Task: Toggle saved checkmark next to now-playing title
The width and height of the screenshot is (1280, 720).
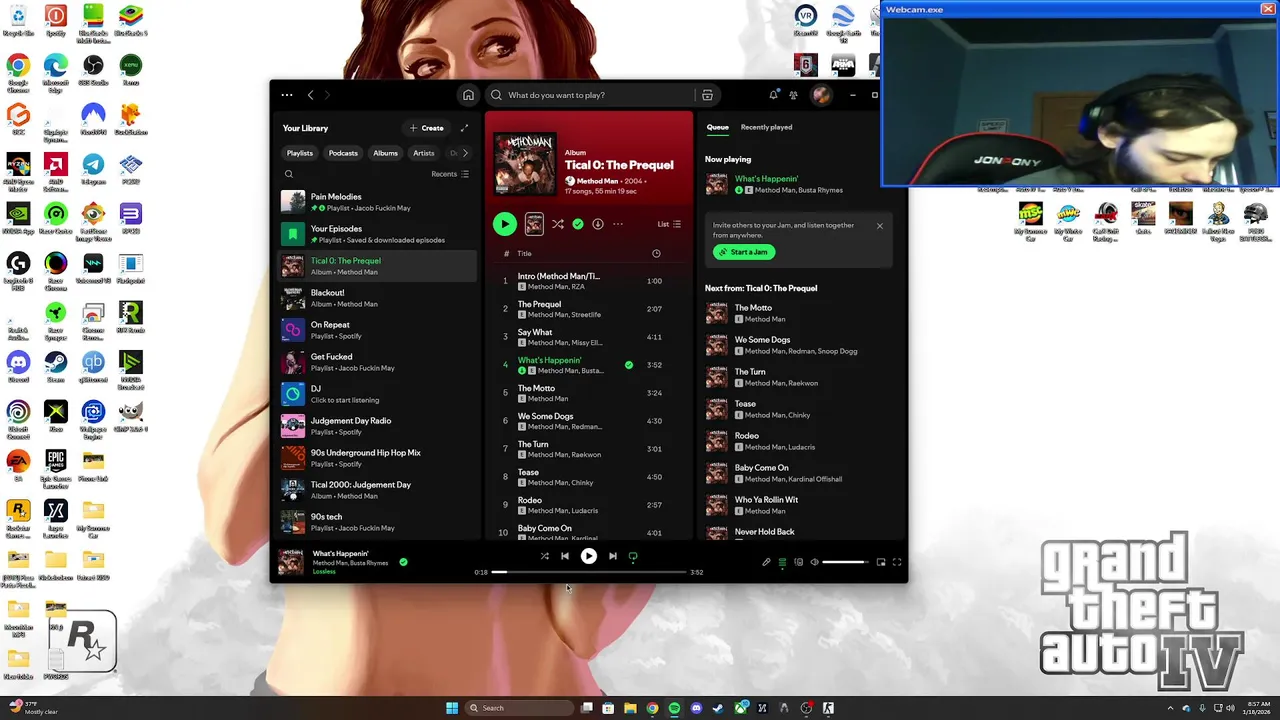Action: [403, 562]
